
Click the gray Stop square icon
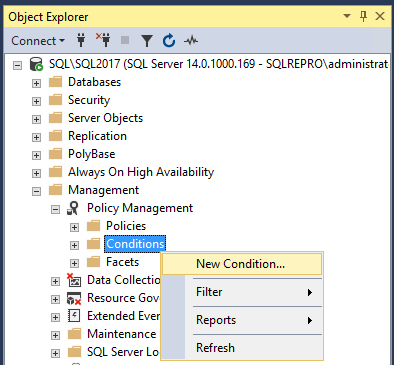[125, 40]
